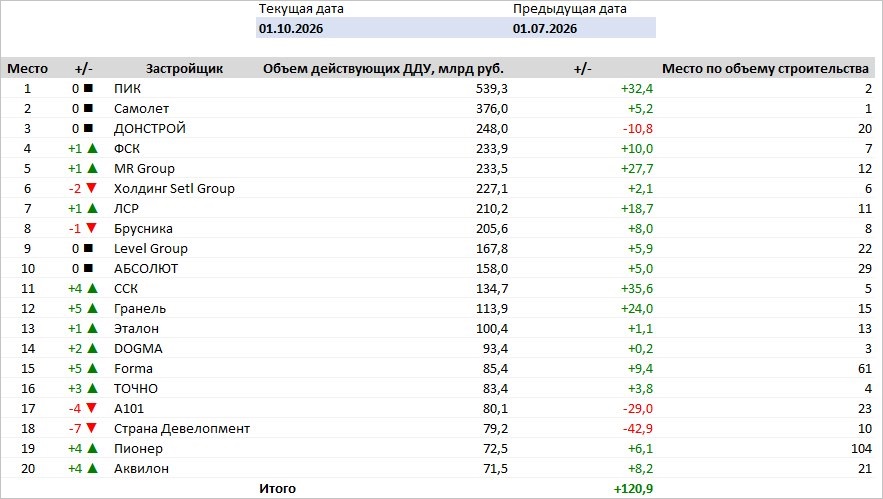Click the black square icon in Level Group row

(x=88, y=248)
